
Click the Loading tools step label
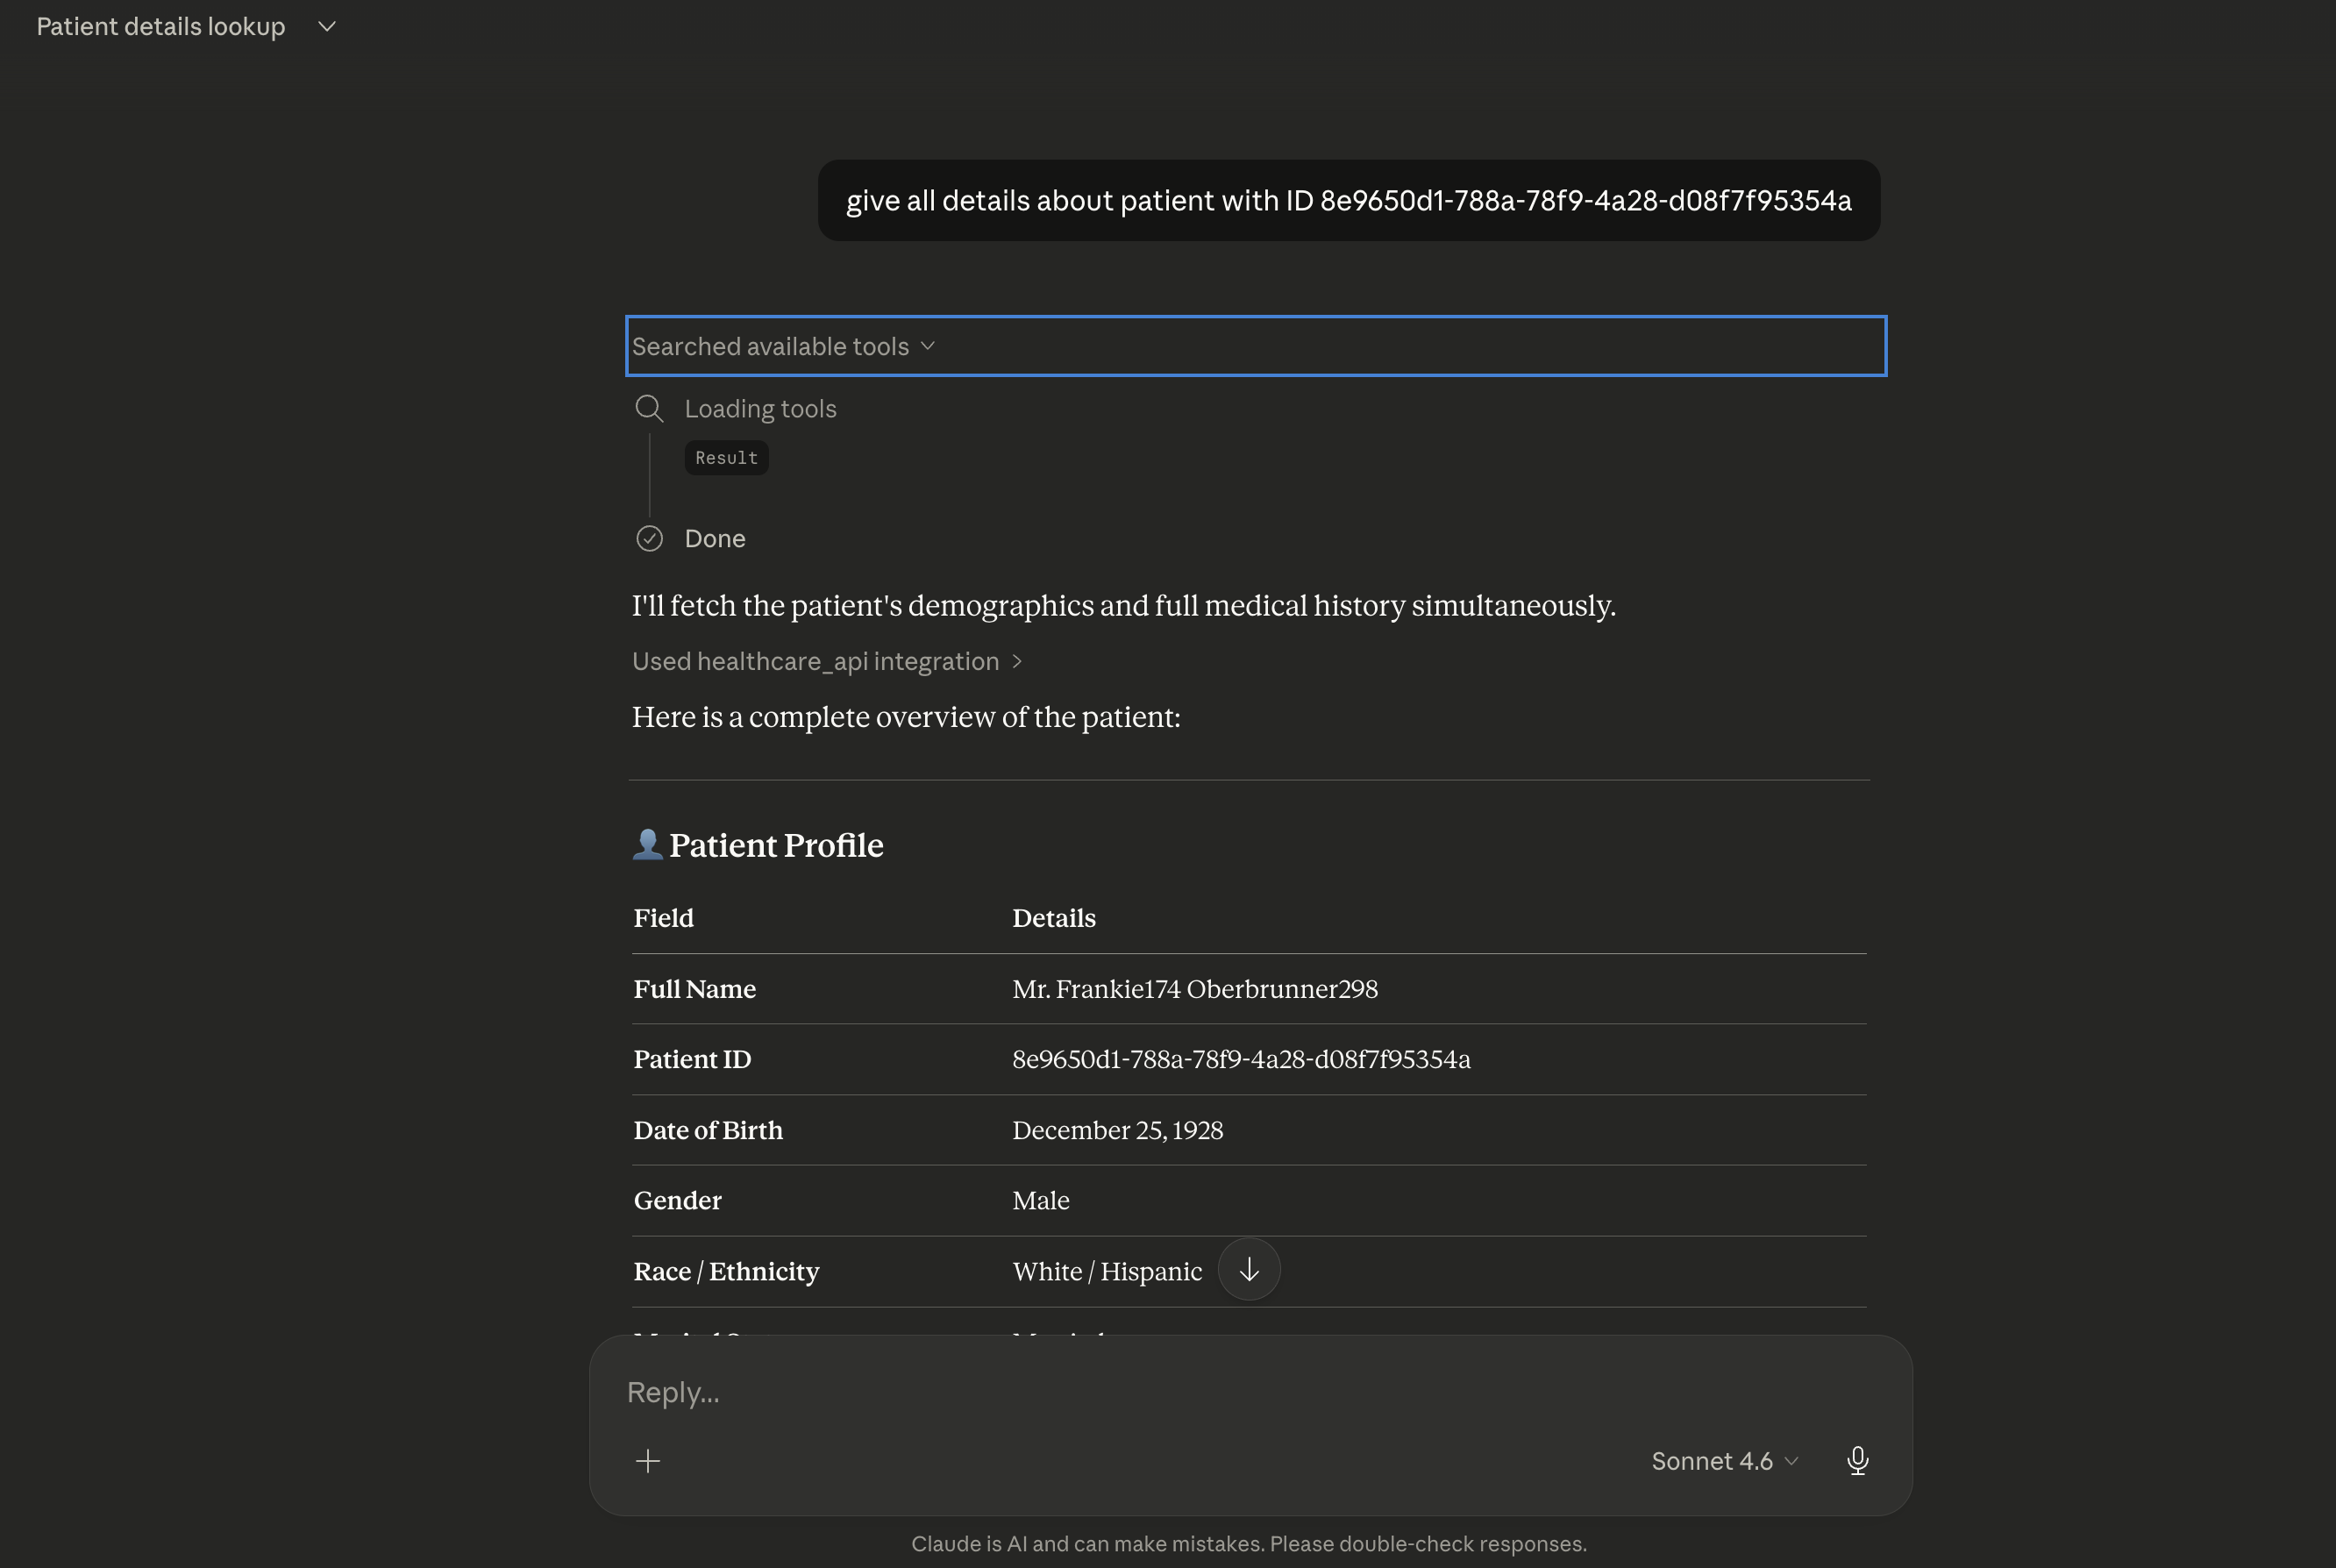[x=760, y=408]
